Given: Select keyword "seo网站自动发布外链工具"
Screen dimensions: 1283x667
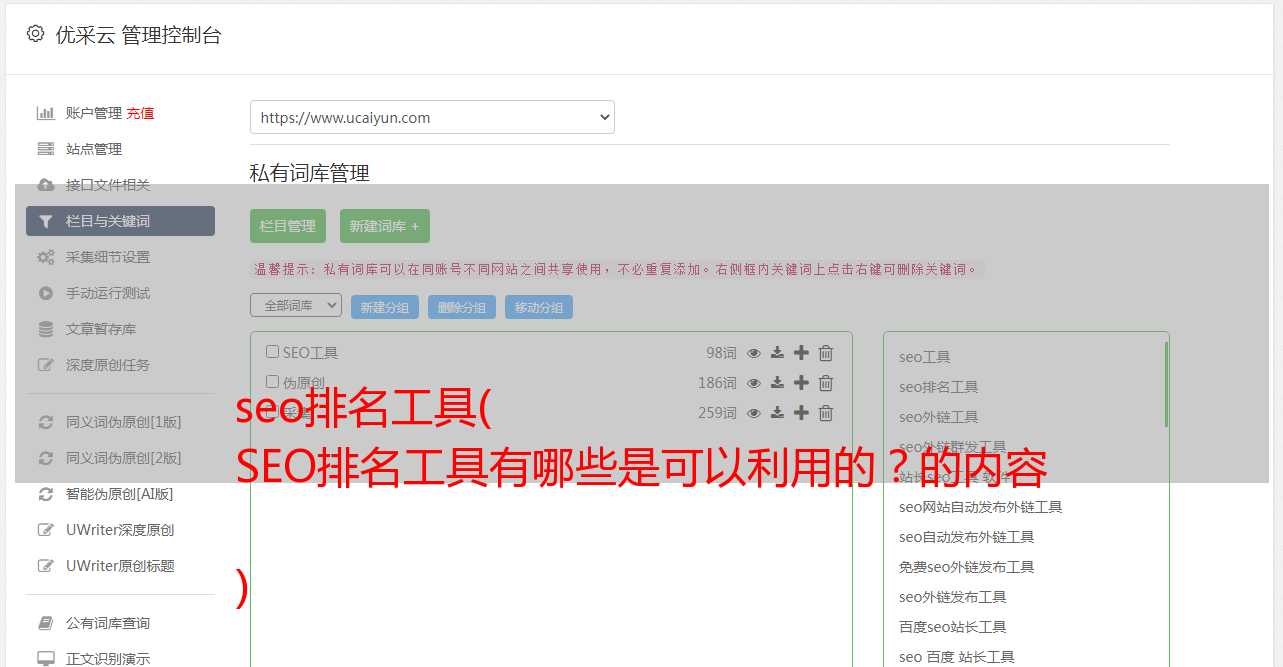Looking at the screenshot, I should (981, 507).
